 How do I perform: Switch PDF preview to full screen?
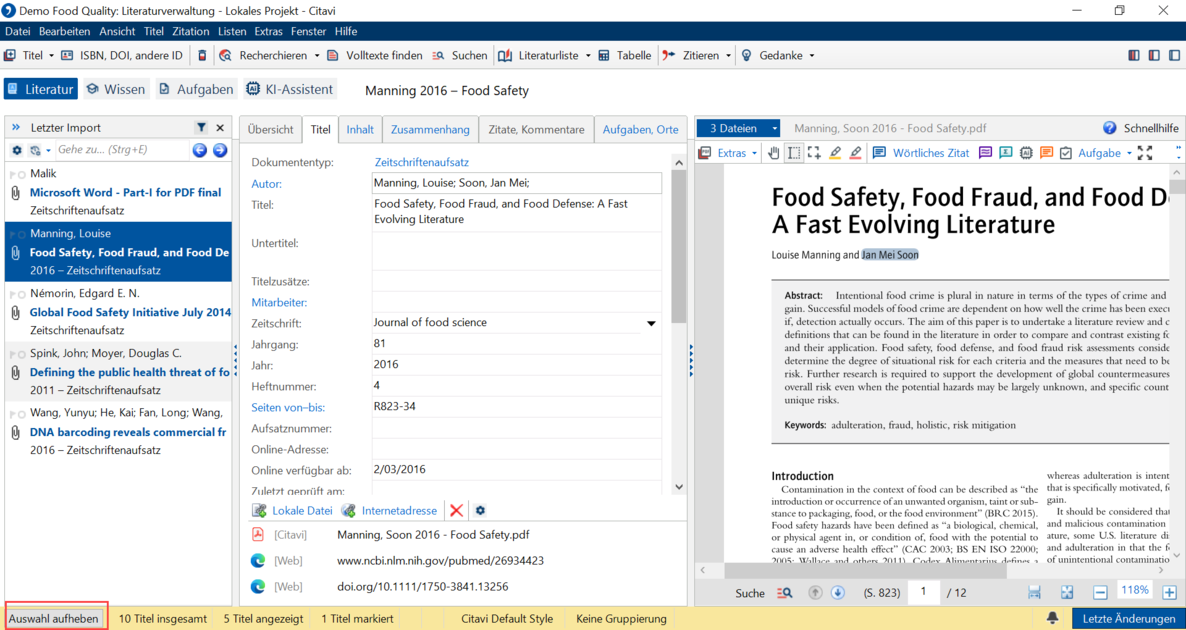click(x=1145, y=153)
